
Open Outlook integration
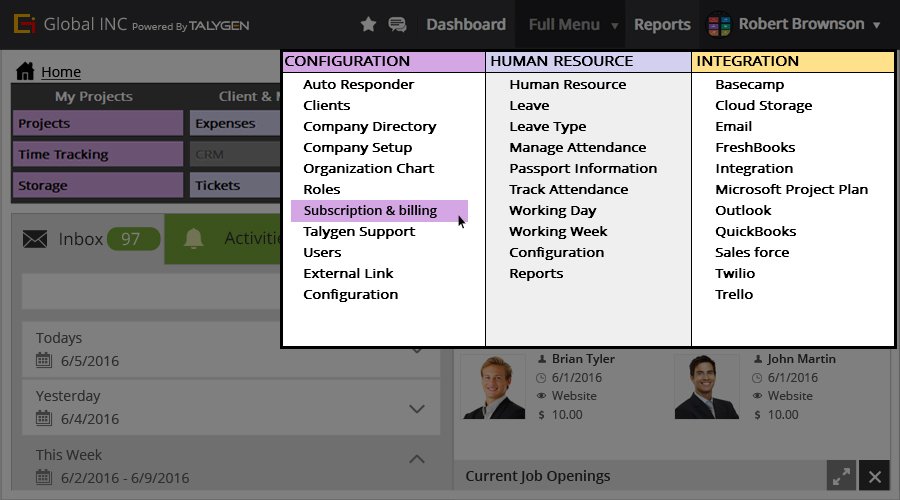[743, 211]
